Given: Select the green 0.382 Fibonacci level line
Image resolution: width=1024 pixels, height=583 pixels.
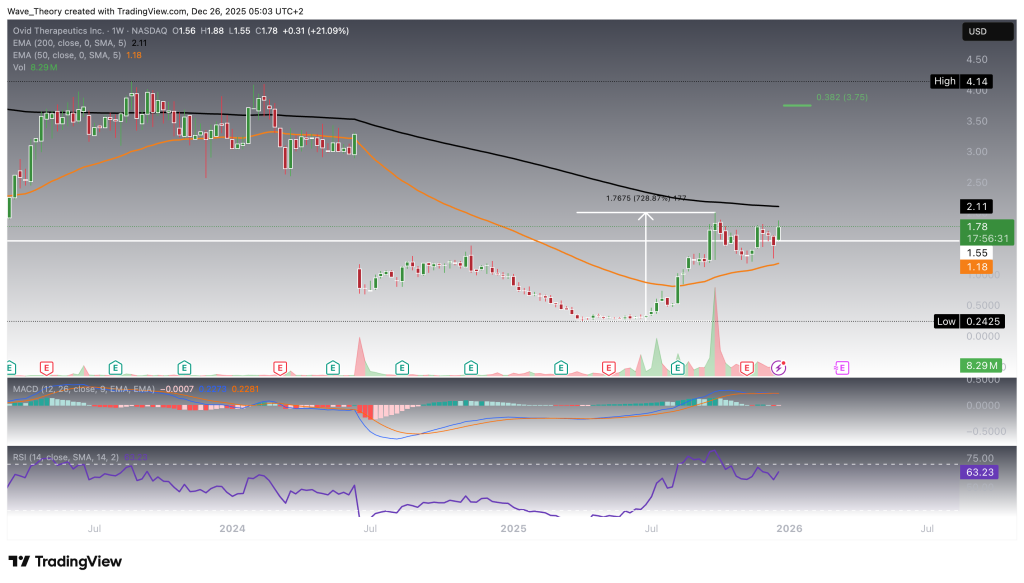Looking at the screenshot, I should (797, 104).
